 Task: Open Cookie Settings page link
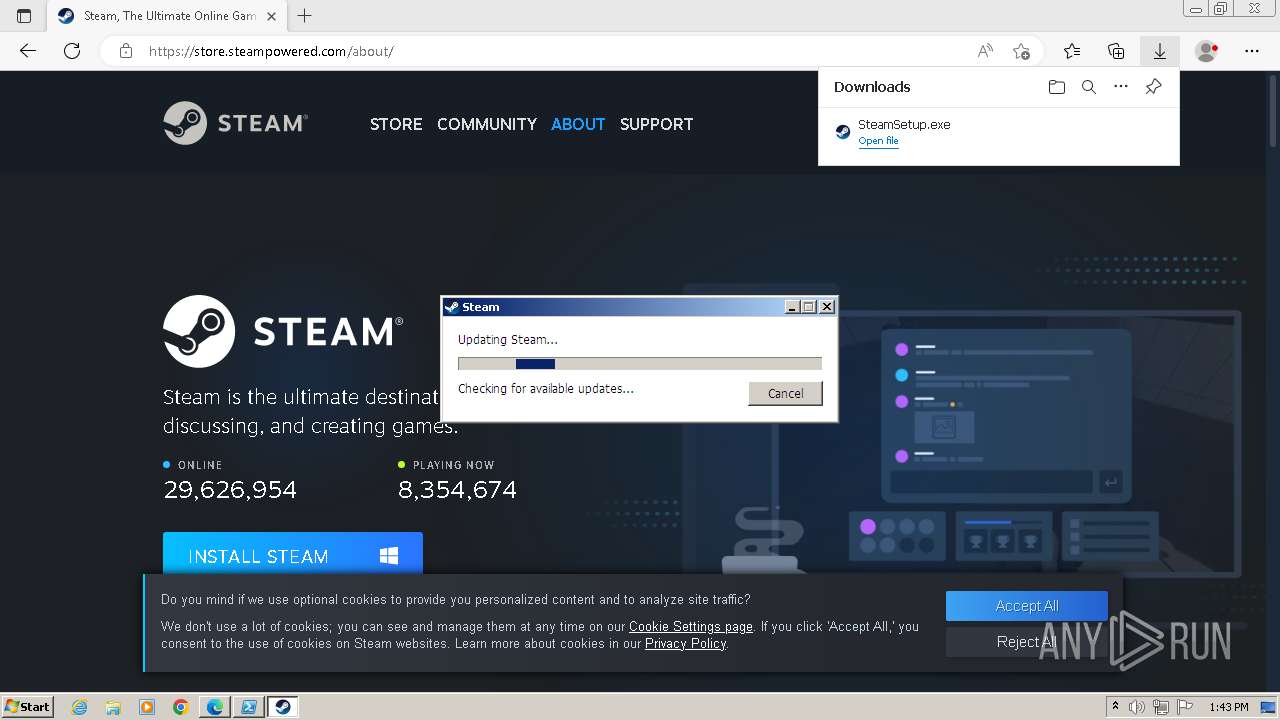click(691, 627)
